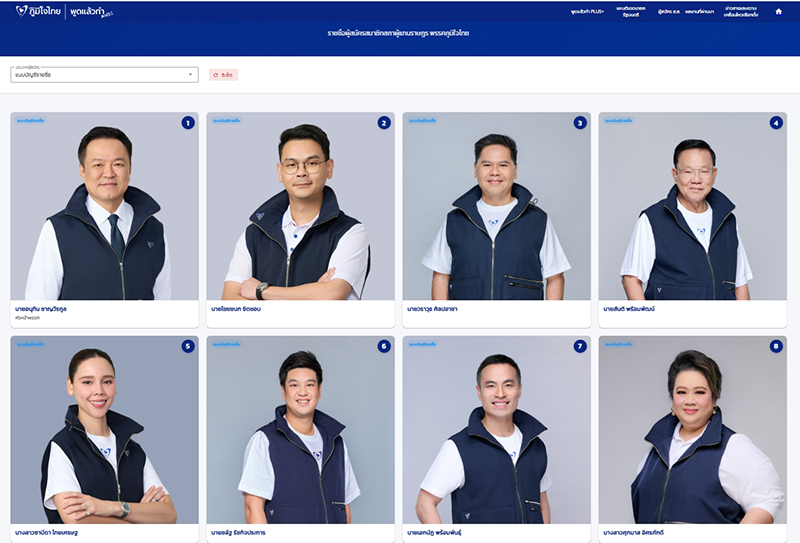Click the number 5 badge on candidate card

click(x=188, y=346)
